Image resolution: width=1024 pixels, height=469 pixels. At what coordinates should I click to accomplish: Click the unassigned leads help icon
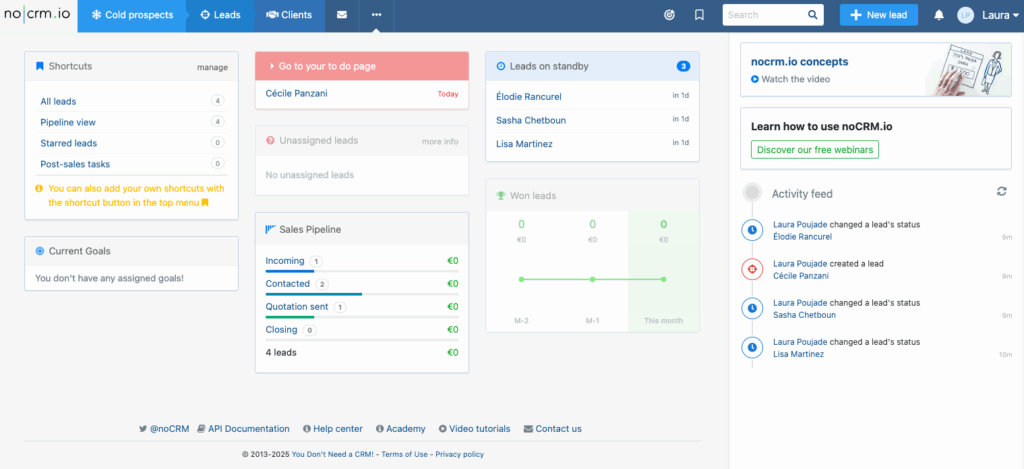270,141
